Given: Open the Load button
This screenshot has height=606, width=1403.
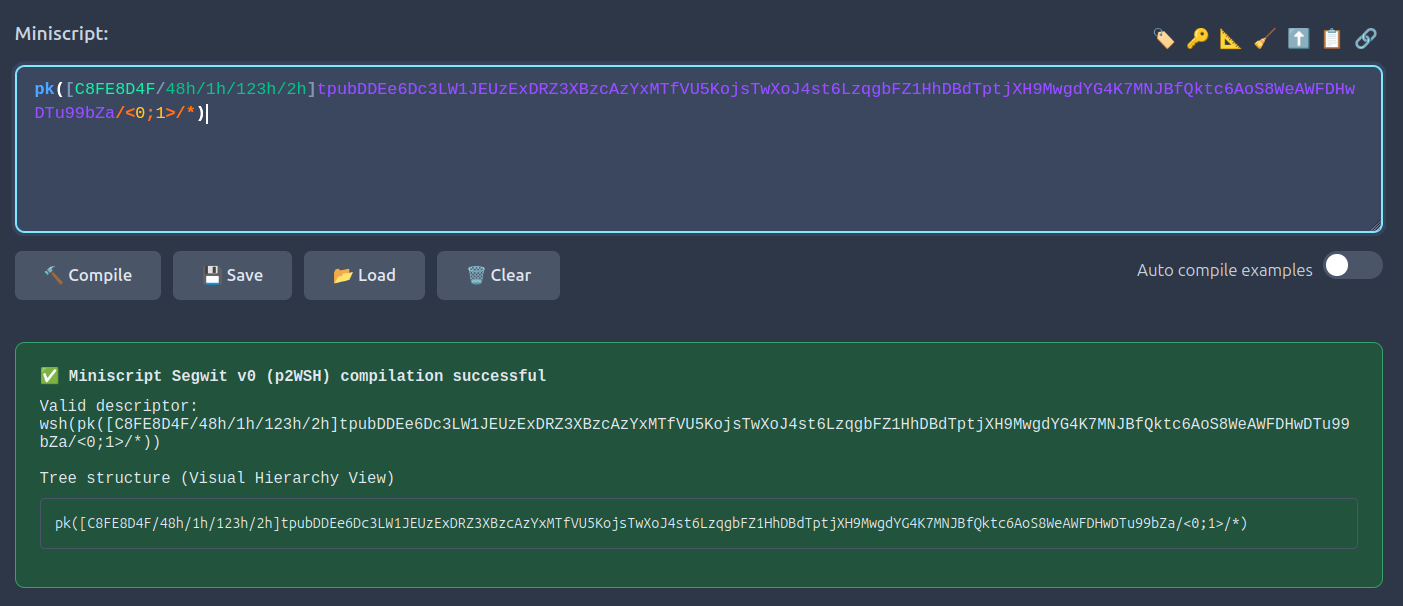Looking at the screenshot, I should tap(364, 275).
